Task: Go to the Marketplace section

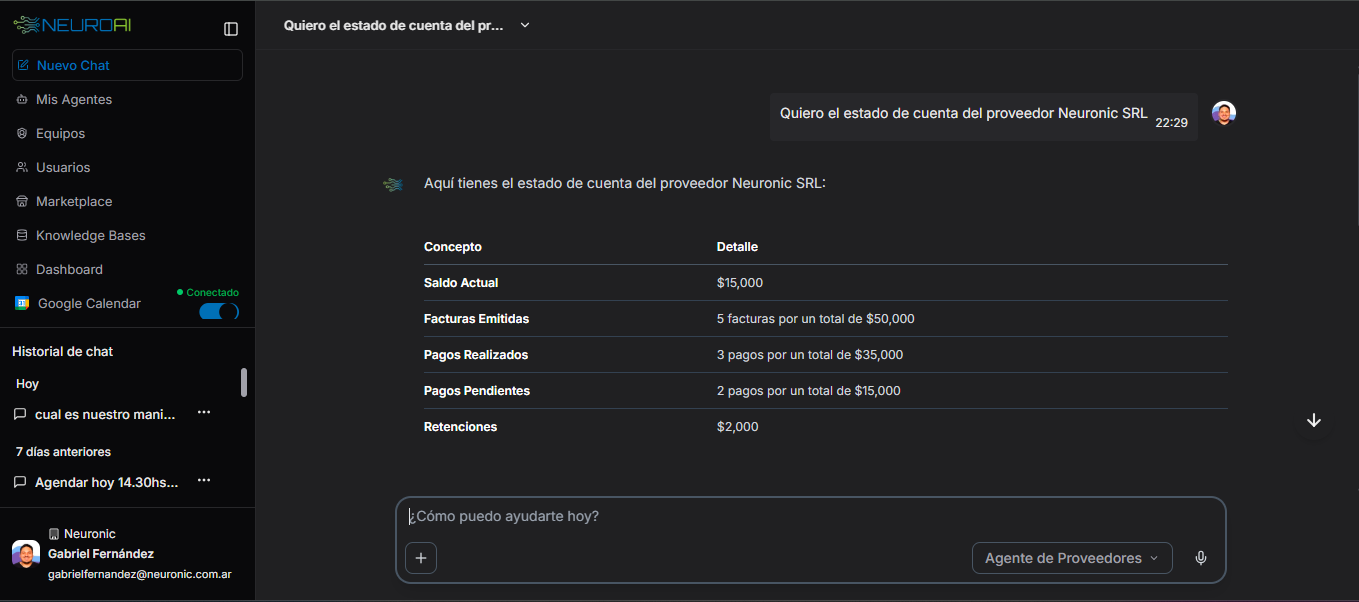Action: (74, 201)
